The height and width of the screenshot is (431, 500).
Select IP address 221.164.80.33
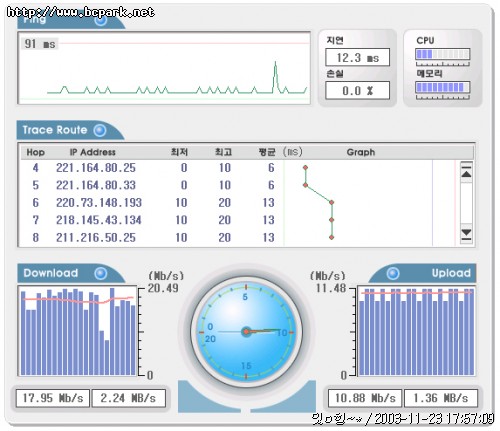tap(96, 185)
